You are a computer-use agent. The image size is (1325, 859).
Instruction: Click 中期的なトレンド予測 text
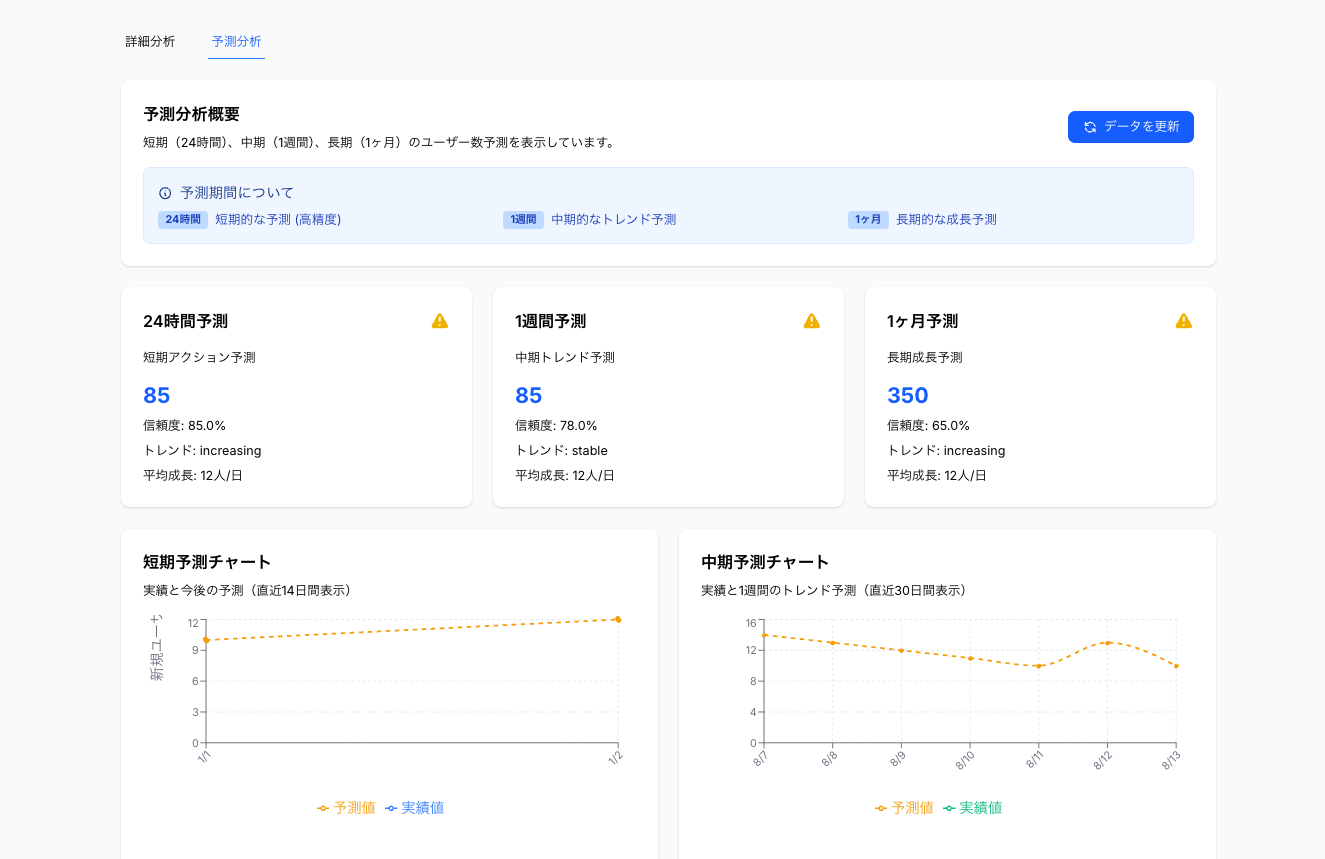coord(613,220)
